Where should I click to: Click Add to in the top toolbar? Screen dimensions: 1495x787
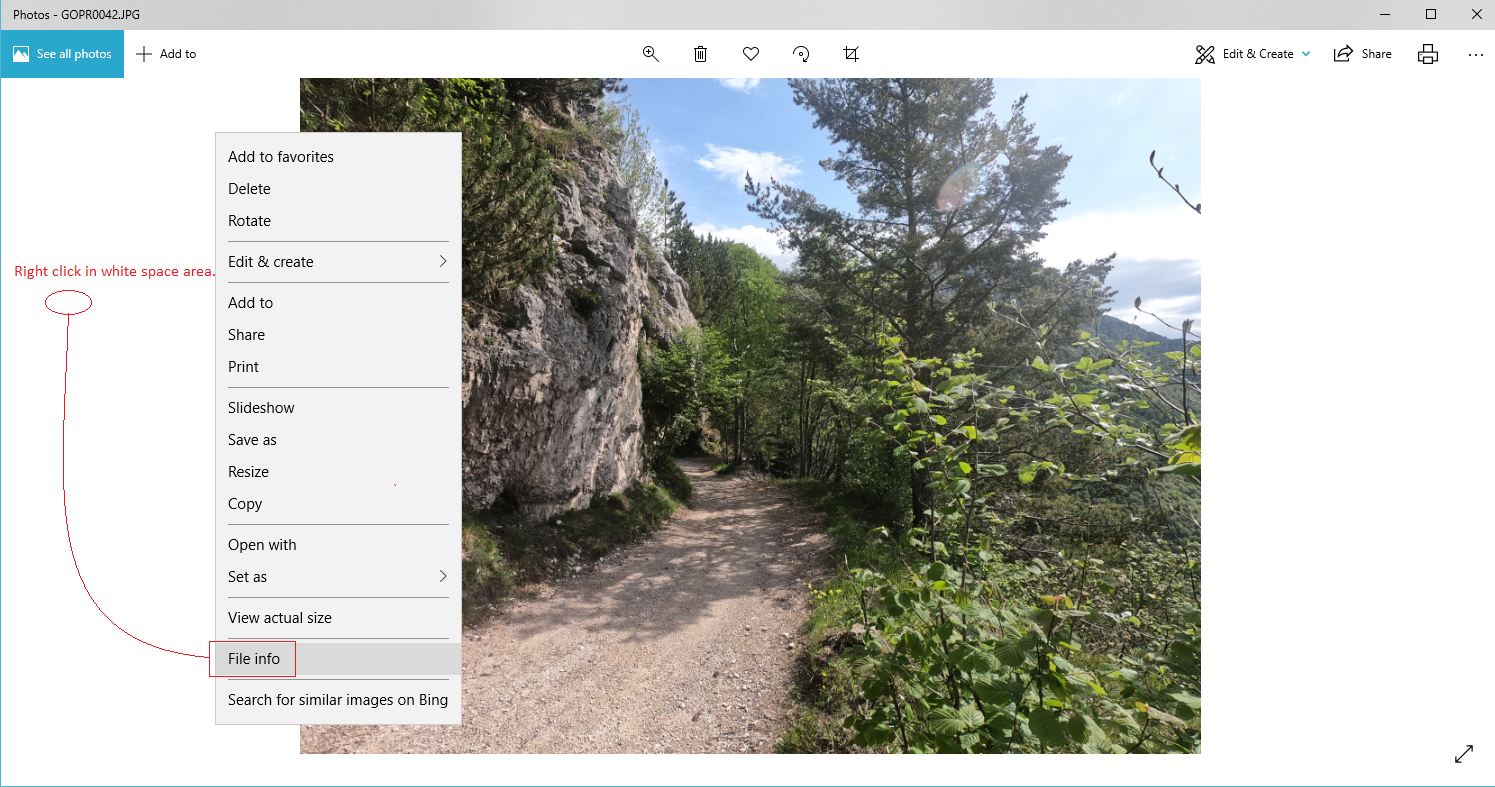click(x=166, y=54)
